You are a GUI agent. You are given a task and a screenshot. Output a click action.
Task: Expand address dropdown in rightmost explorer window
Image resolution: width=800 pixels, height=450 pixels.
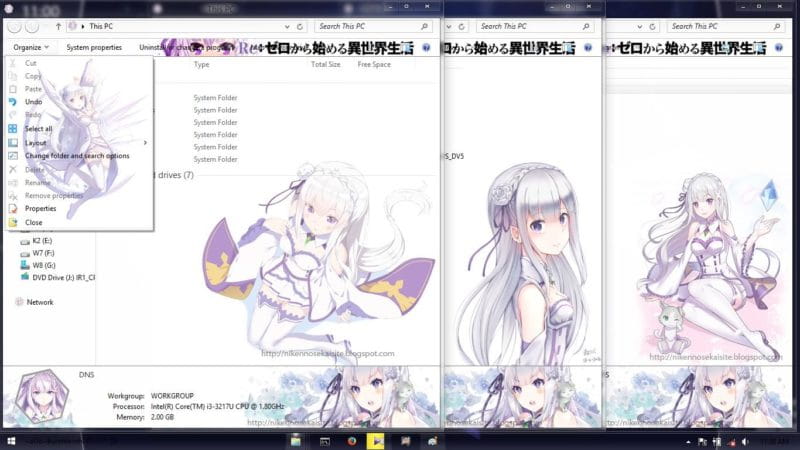coord(640,27)
